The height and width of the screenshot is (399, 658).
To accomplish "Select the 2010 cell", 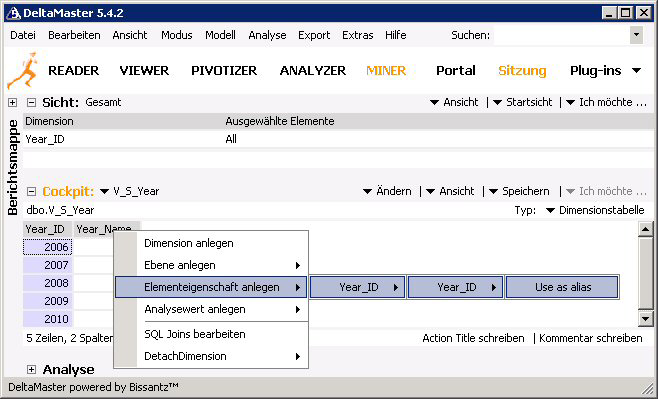I will point(47,319).
